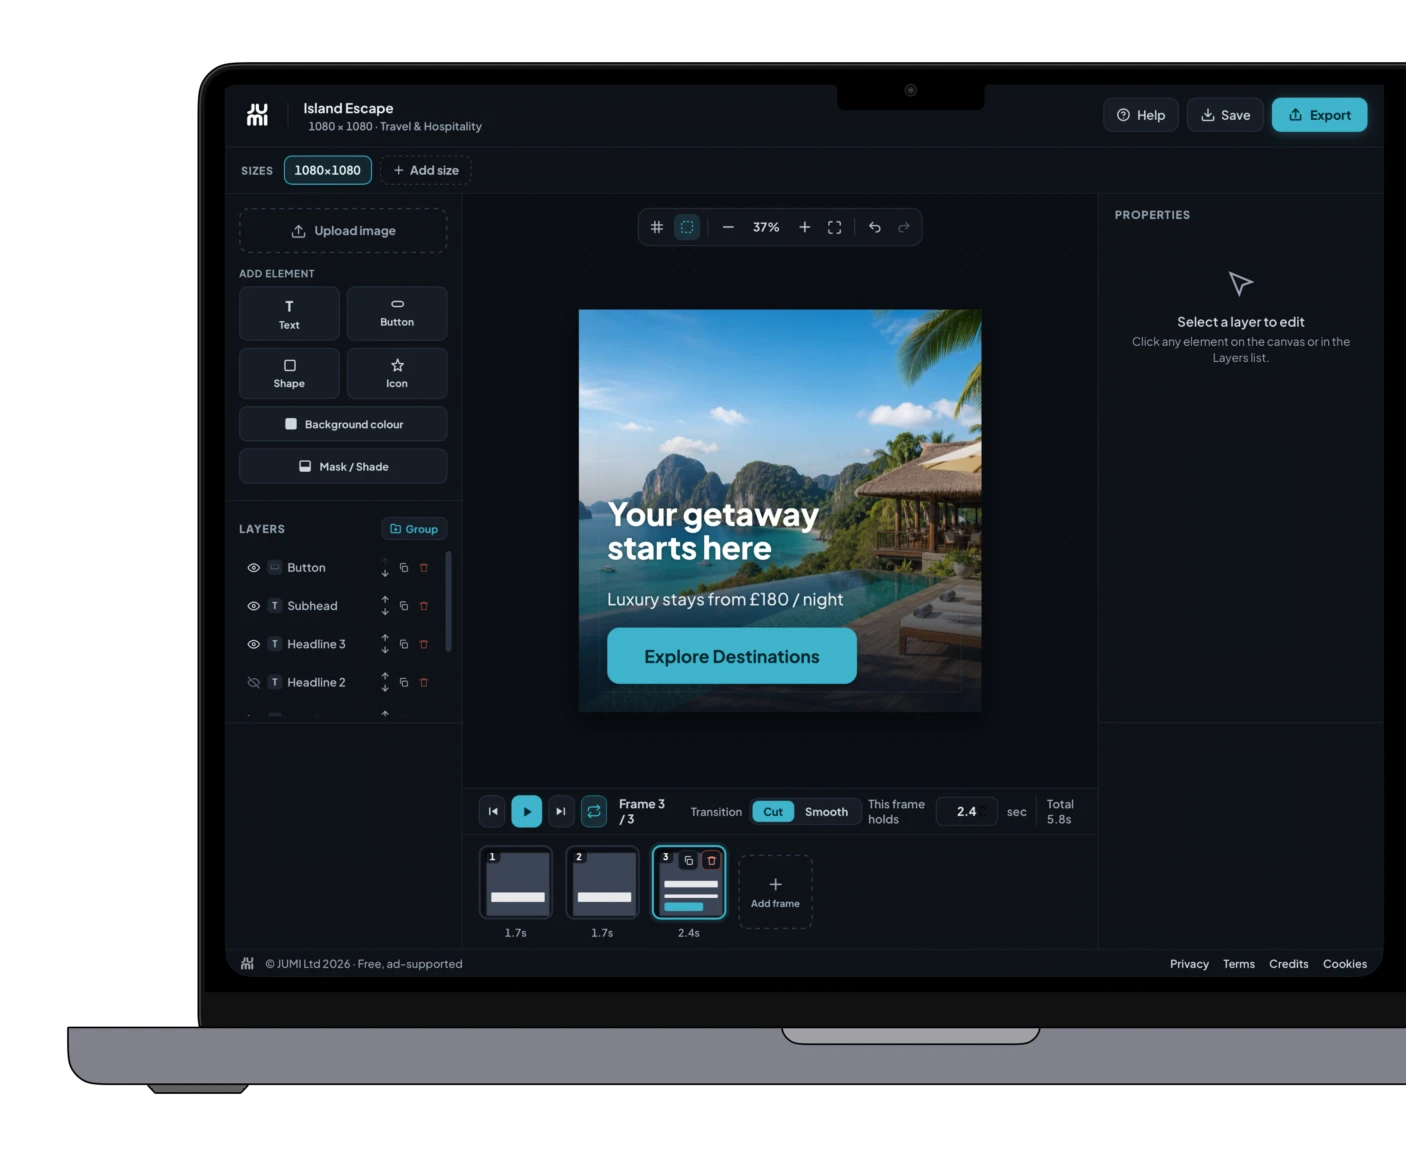
Task: Open Help
Action: pos(1141,115)
